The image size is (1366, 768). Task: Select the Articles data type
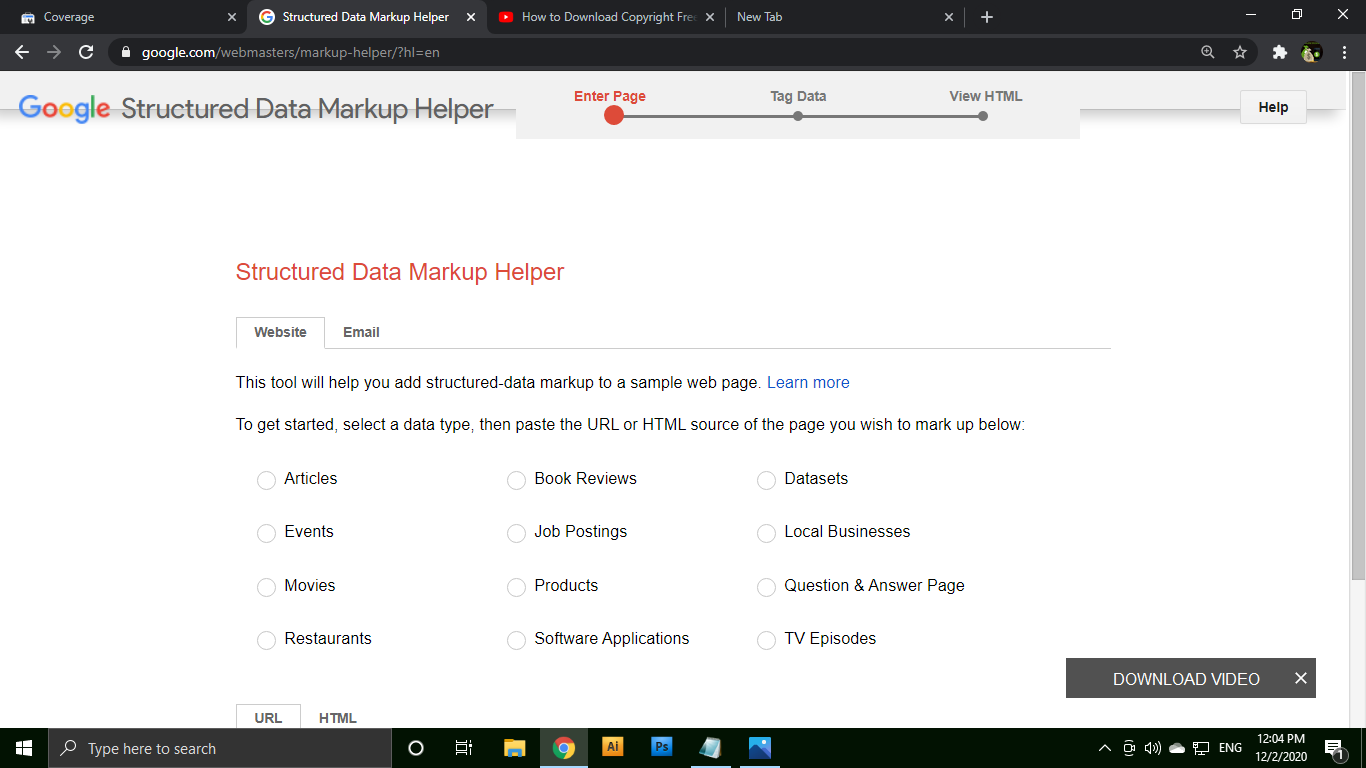pos(266,480)
